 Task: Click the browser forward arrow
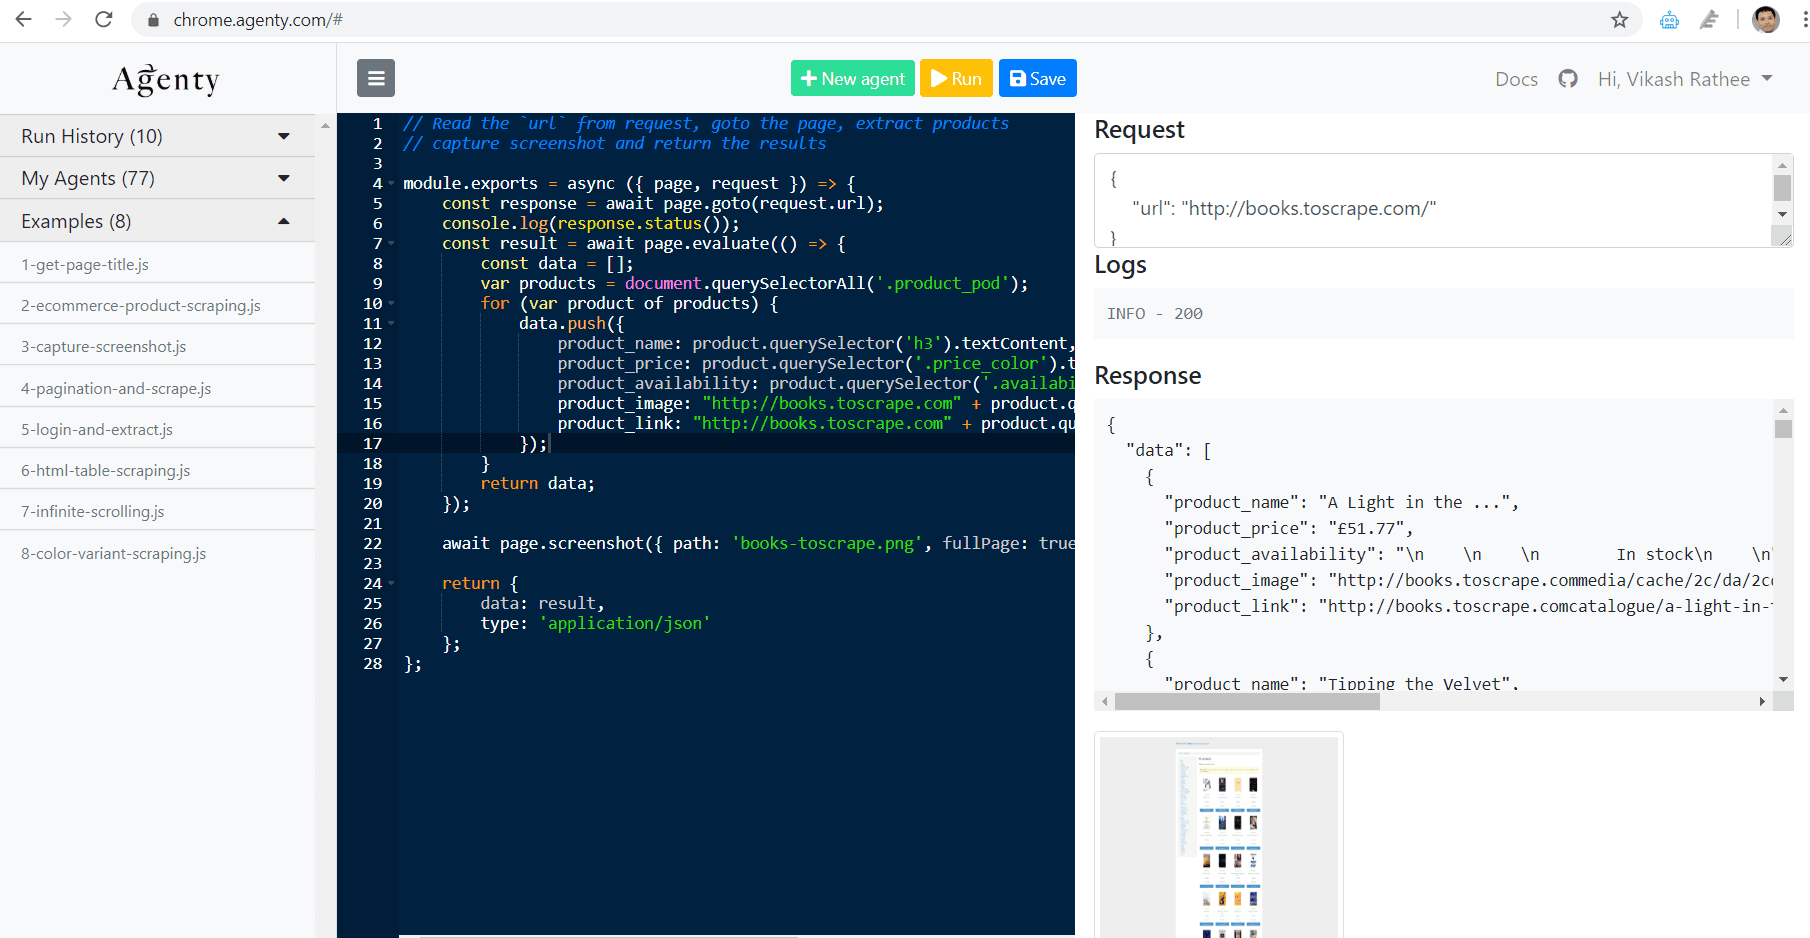(x=64, y=20)
